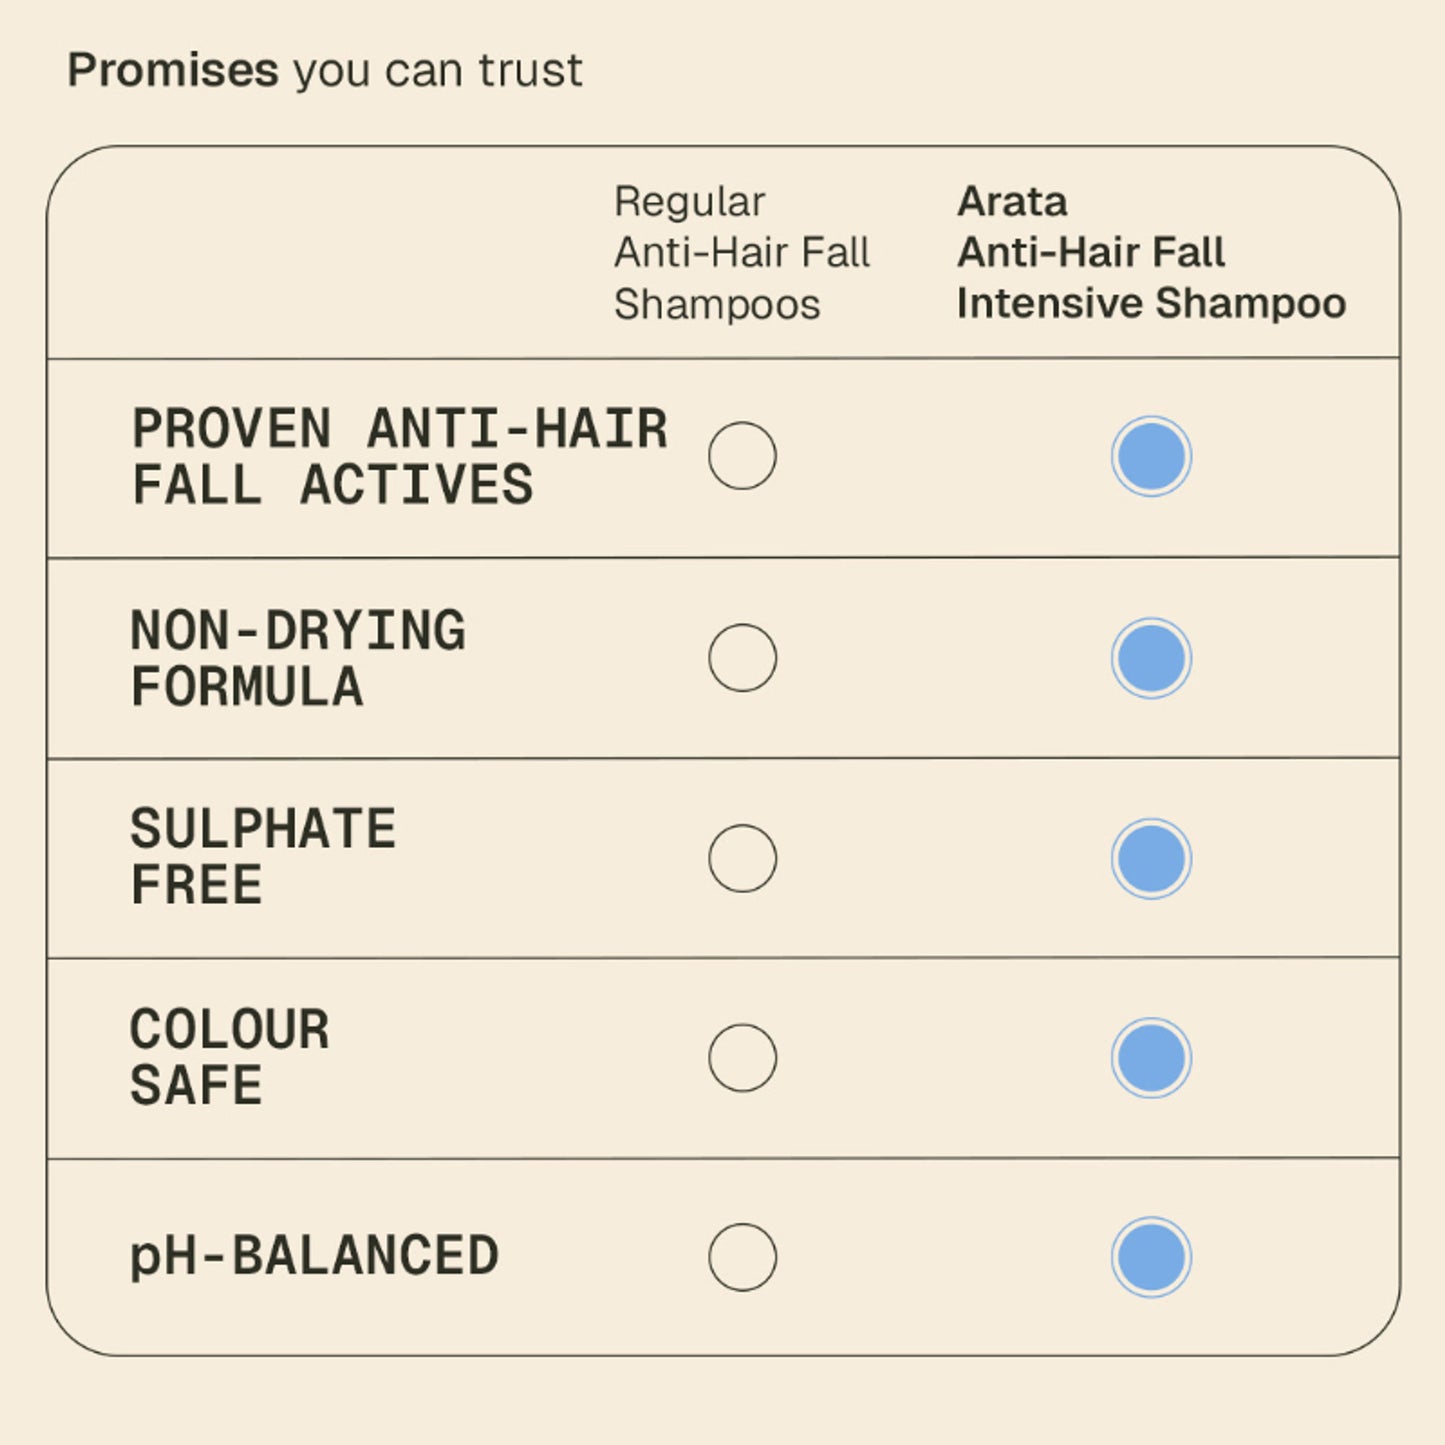Click the Arata Anti-Hair Fall Intensive Shampoo header
This screenshot has width=1445, height=1445.
(1151, 253)
